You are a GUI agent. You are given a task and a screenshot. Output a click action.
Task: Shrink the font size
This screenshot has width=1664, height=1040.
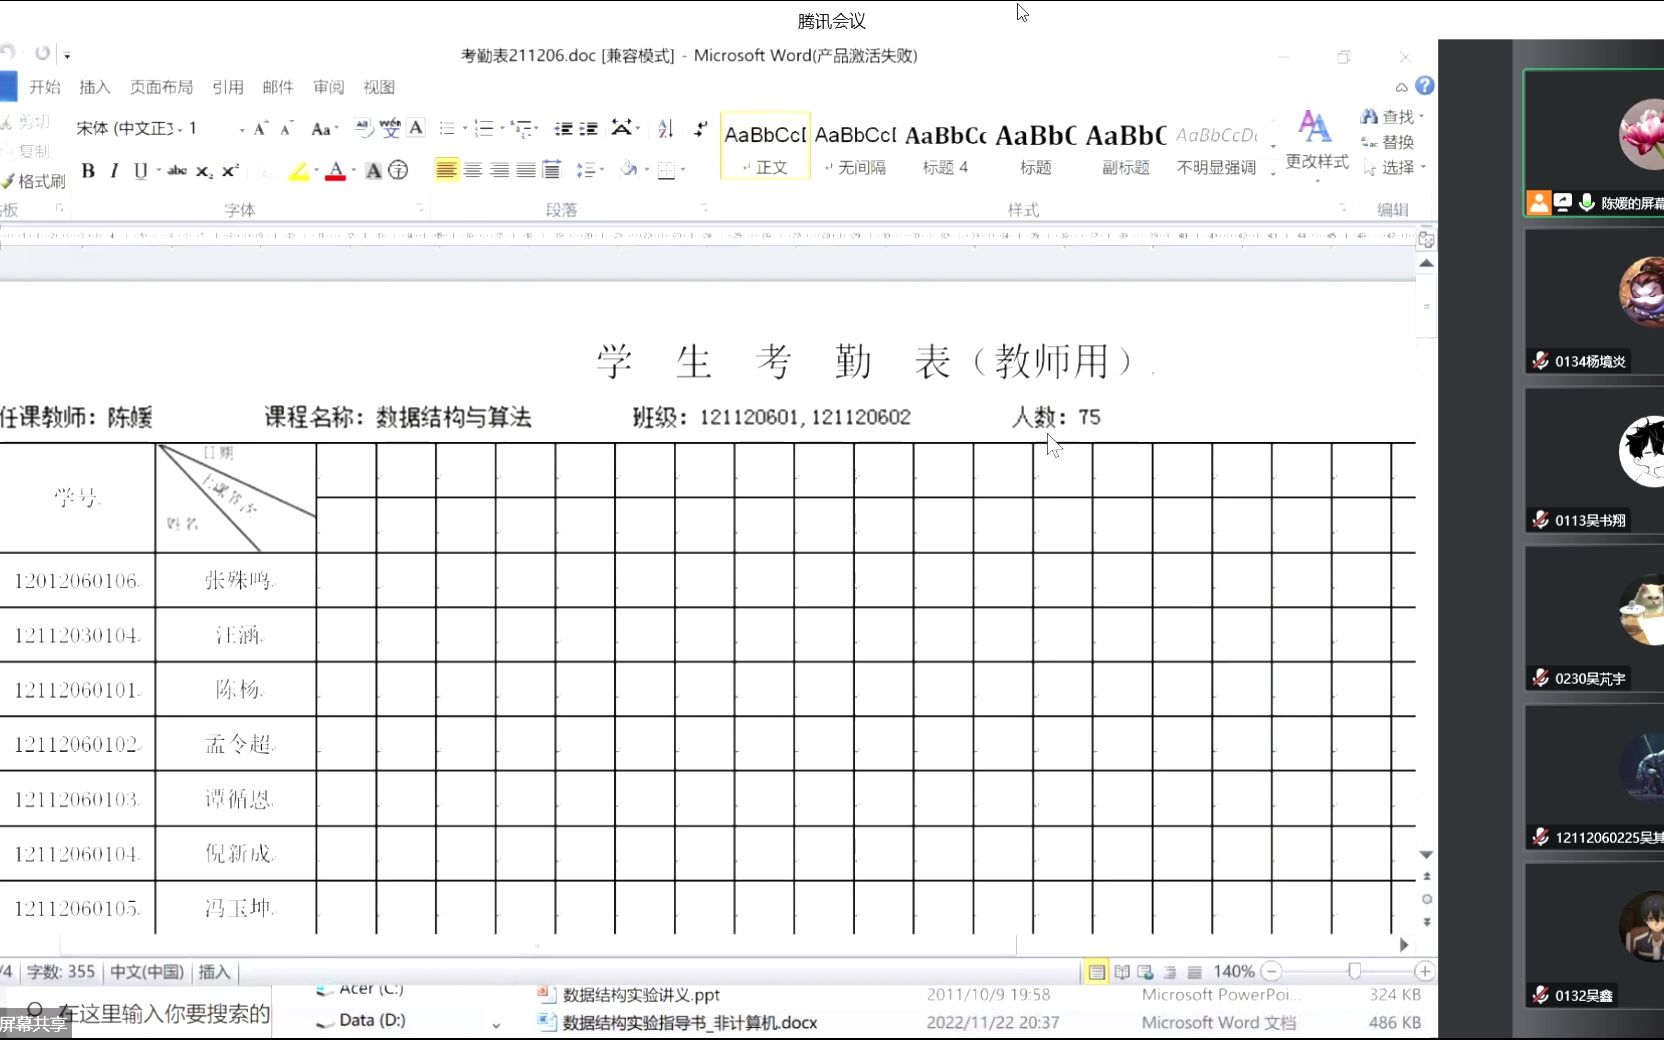[x=287, y=128]
